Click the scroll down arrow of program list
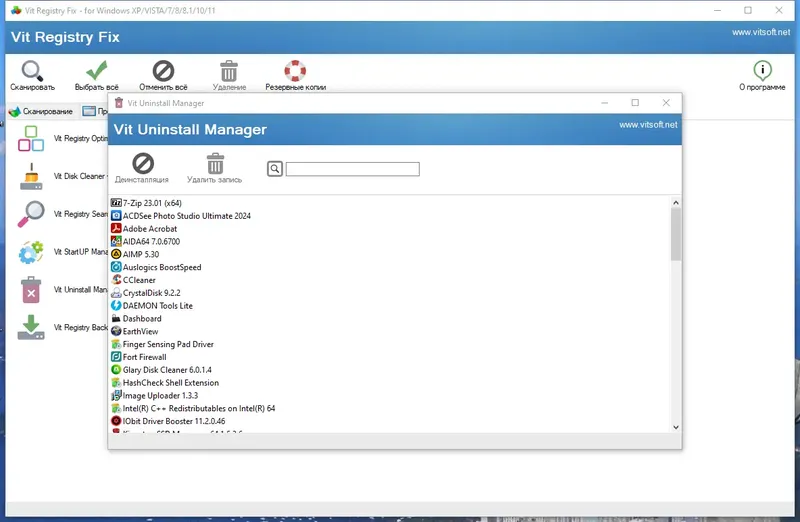 676,427
